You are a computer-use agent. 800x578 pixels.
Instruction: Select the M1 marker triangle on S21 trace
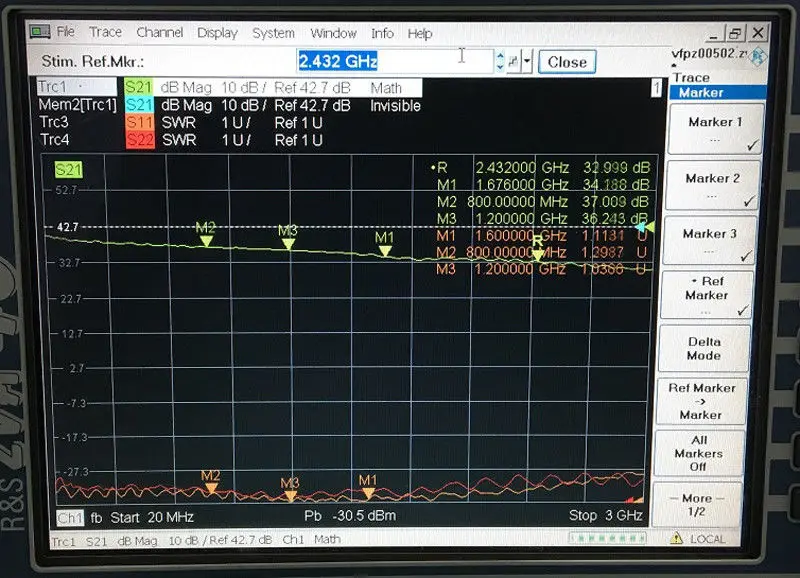(x=385, y=250)
